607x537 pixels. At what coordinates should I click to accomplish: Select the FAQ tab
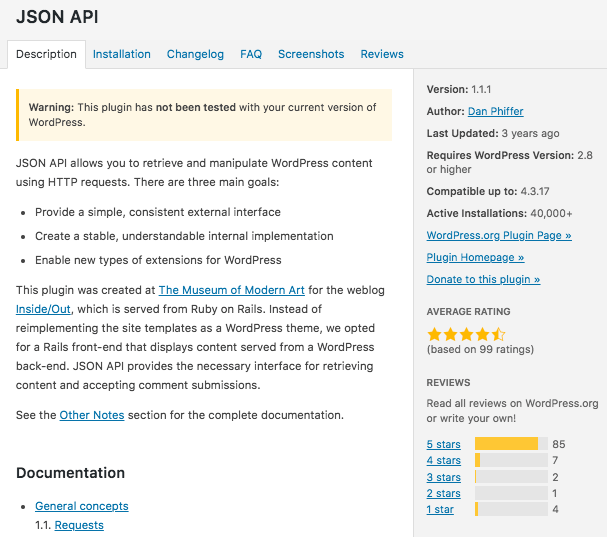(x=250, y=54)
